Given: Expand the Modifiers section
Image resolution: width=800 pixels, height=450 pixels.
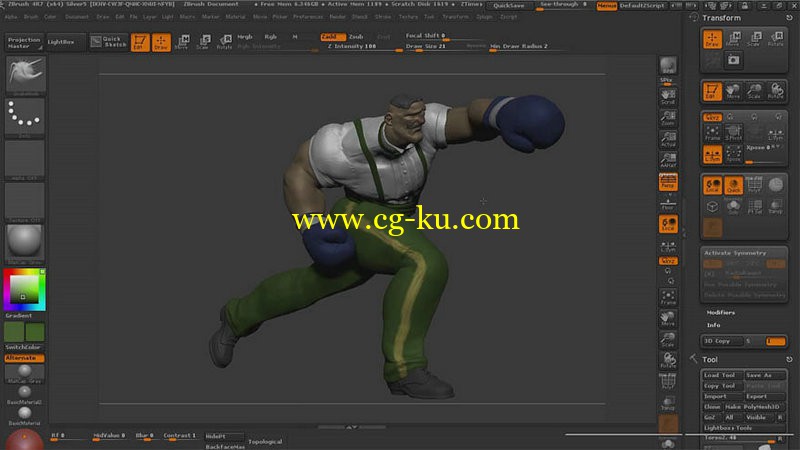Looking at the screenshot, I should tap(720, 312).
